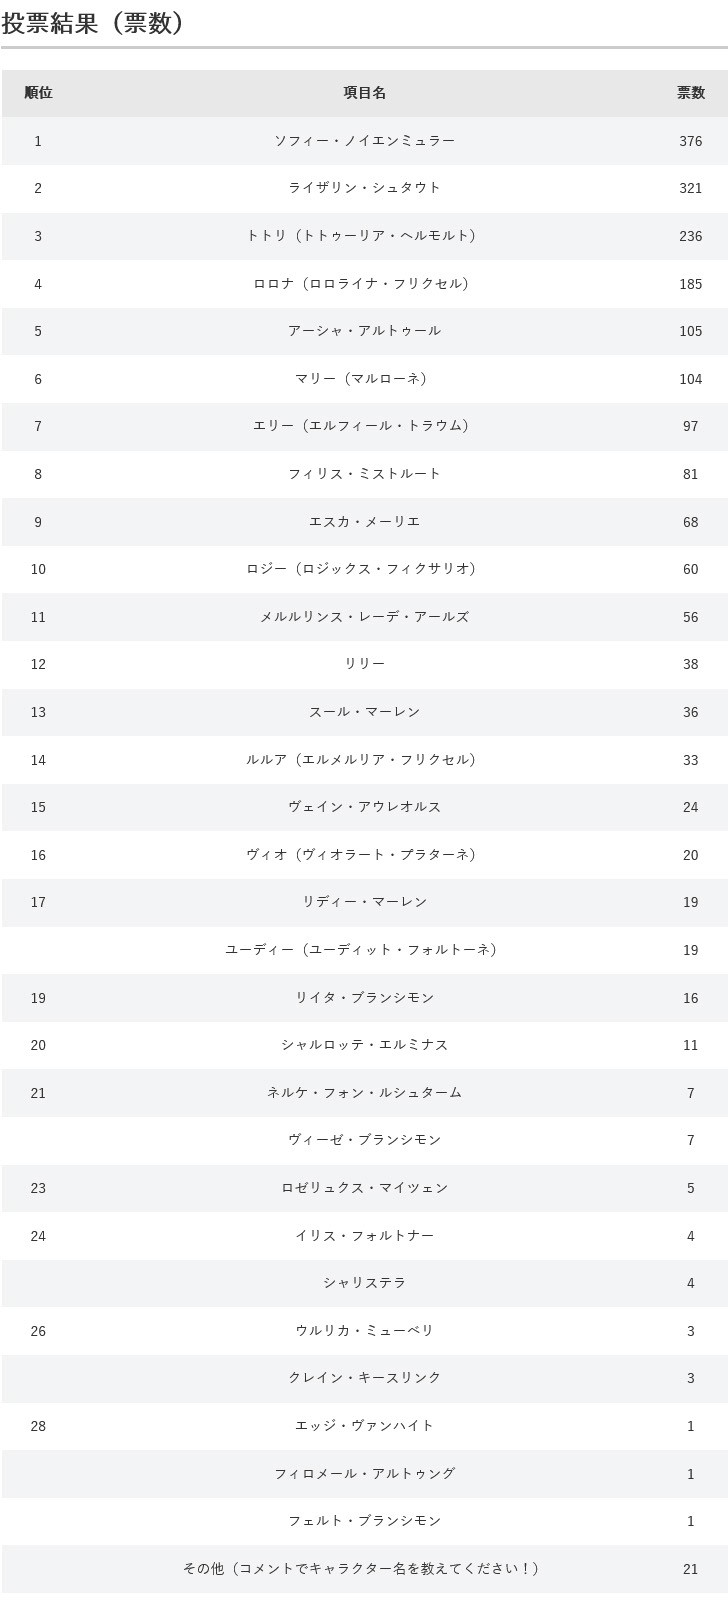728x1601 pixels.
Task: Click the 項目名 column header
Action: click(x=365, y=93)
